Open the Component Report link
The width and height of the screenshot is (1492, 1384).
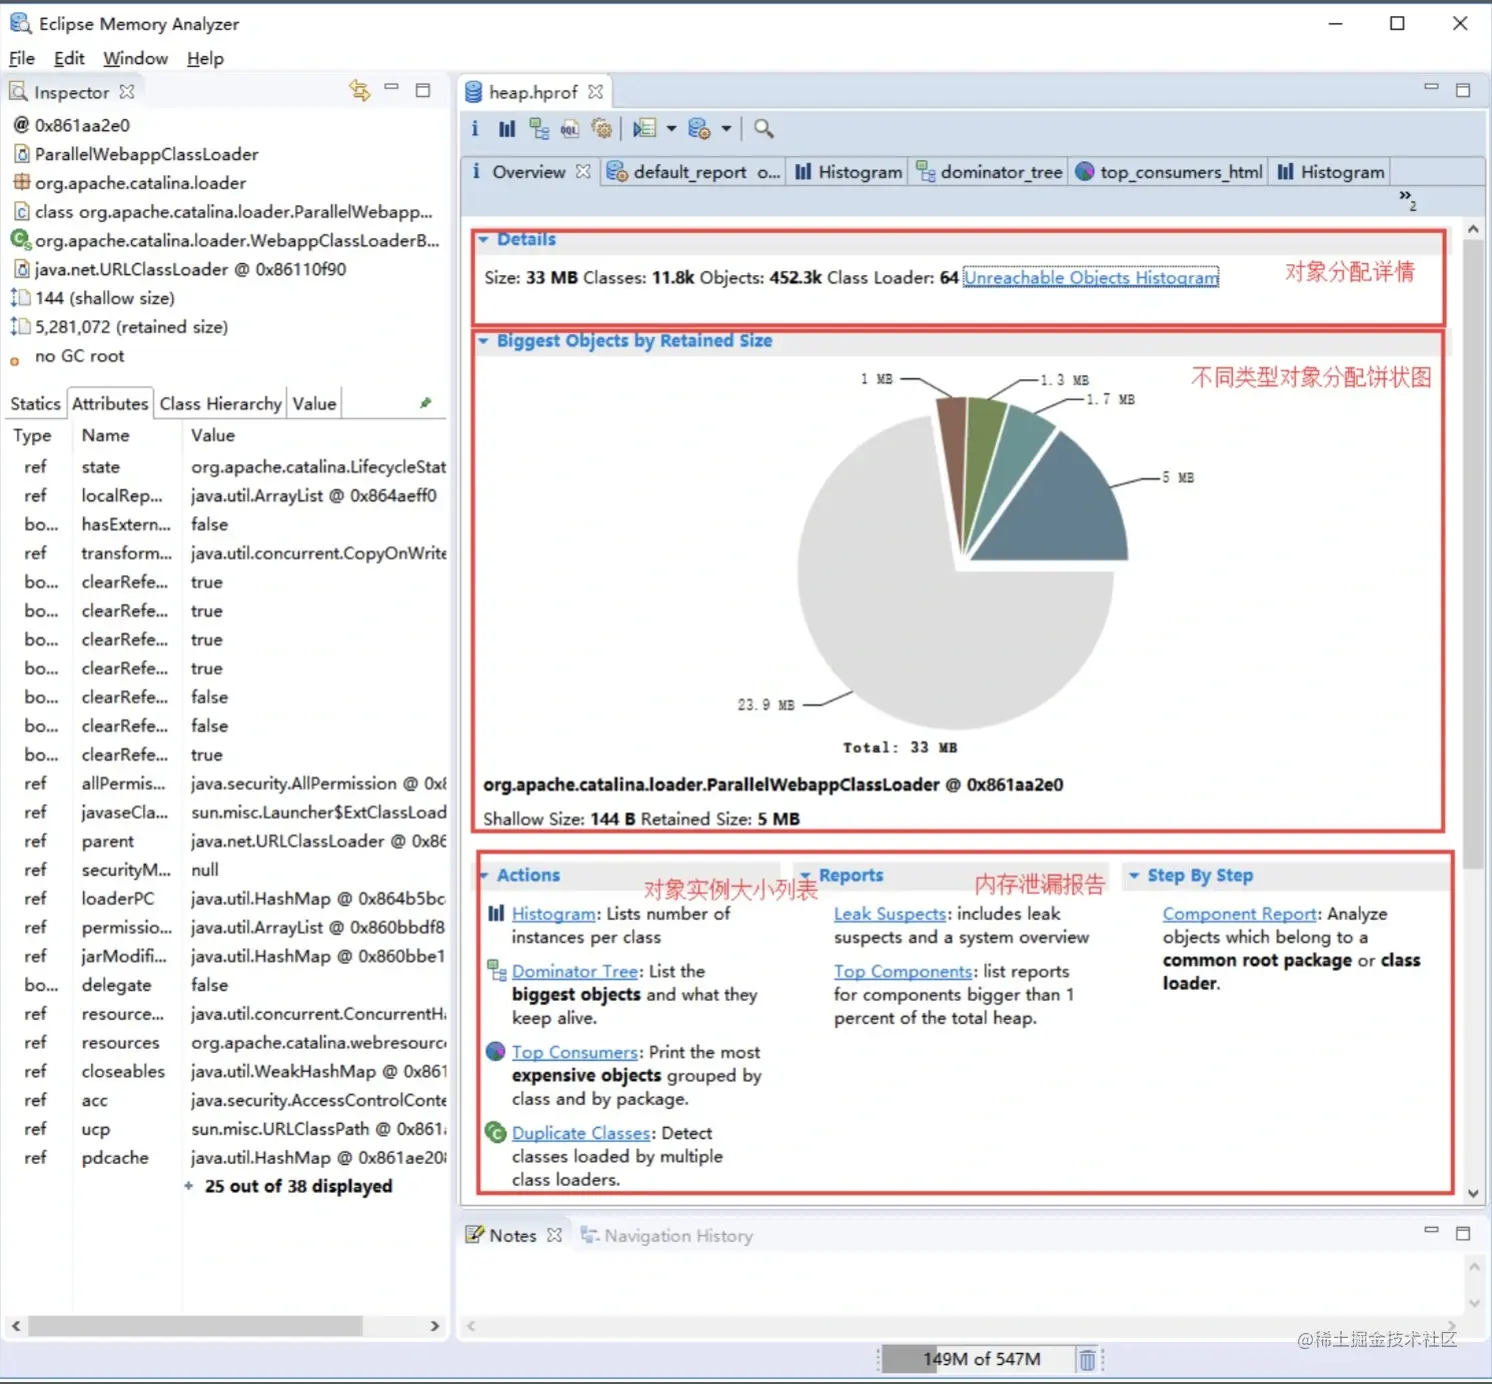tap(1240, 913)
